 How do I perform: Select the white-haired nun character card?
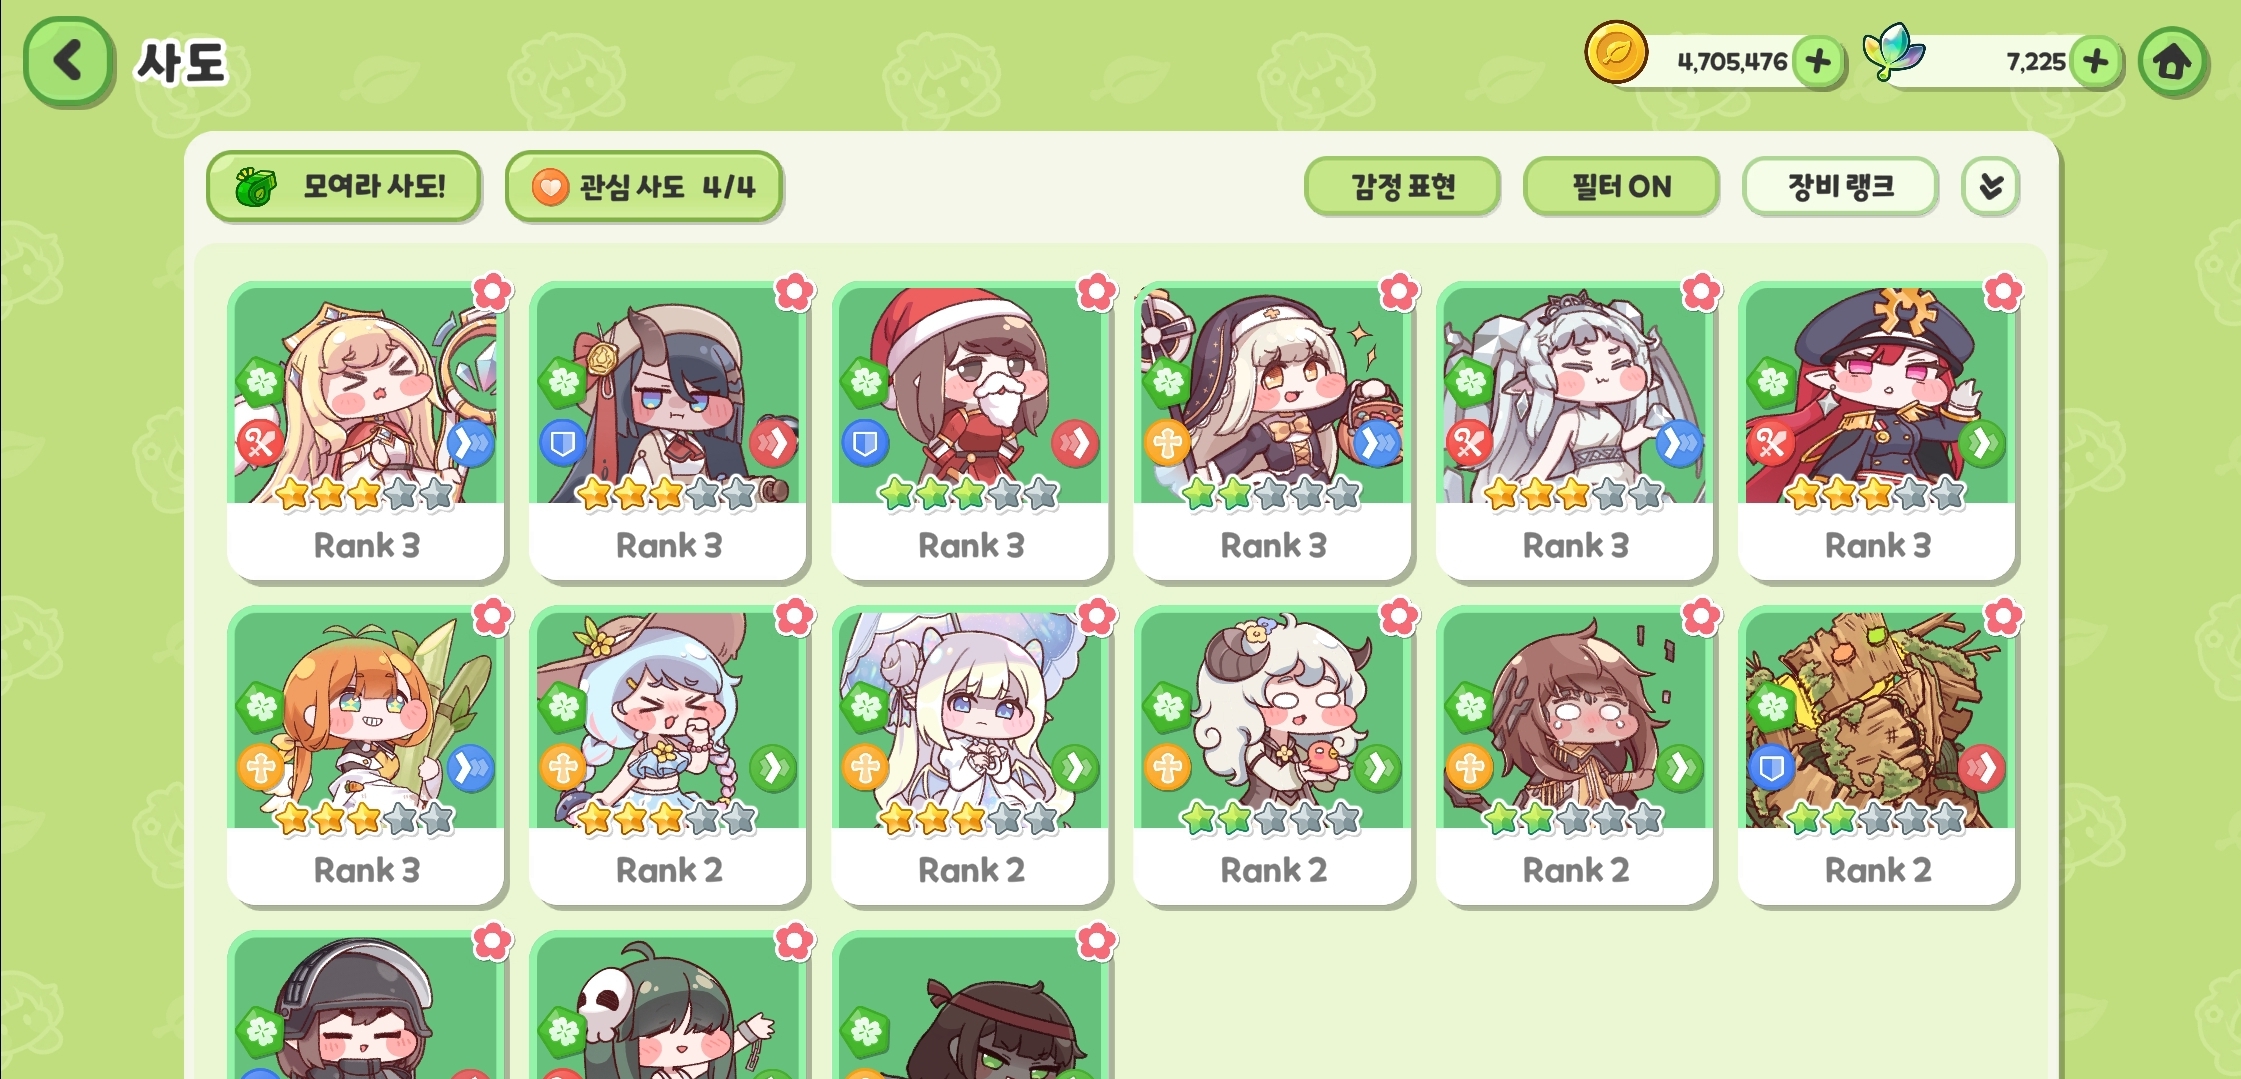click(1273, 430)
